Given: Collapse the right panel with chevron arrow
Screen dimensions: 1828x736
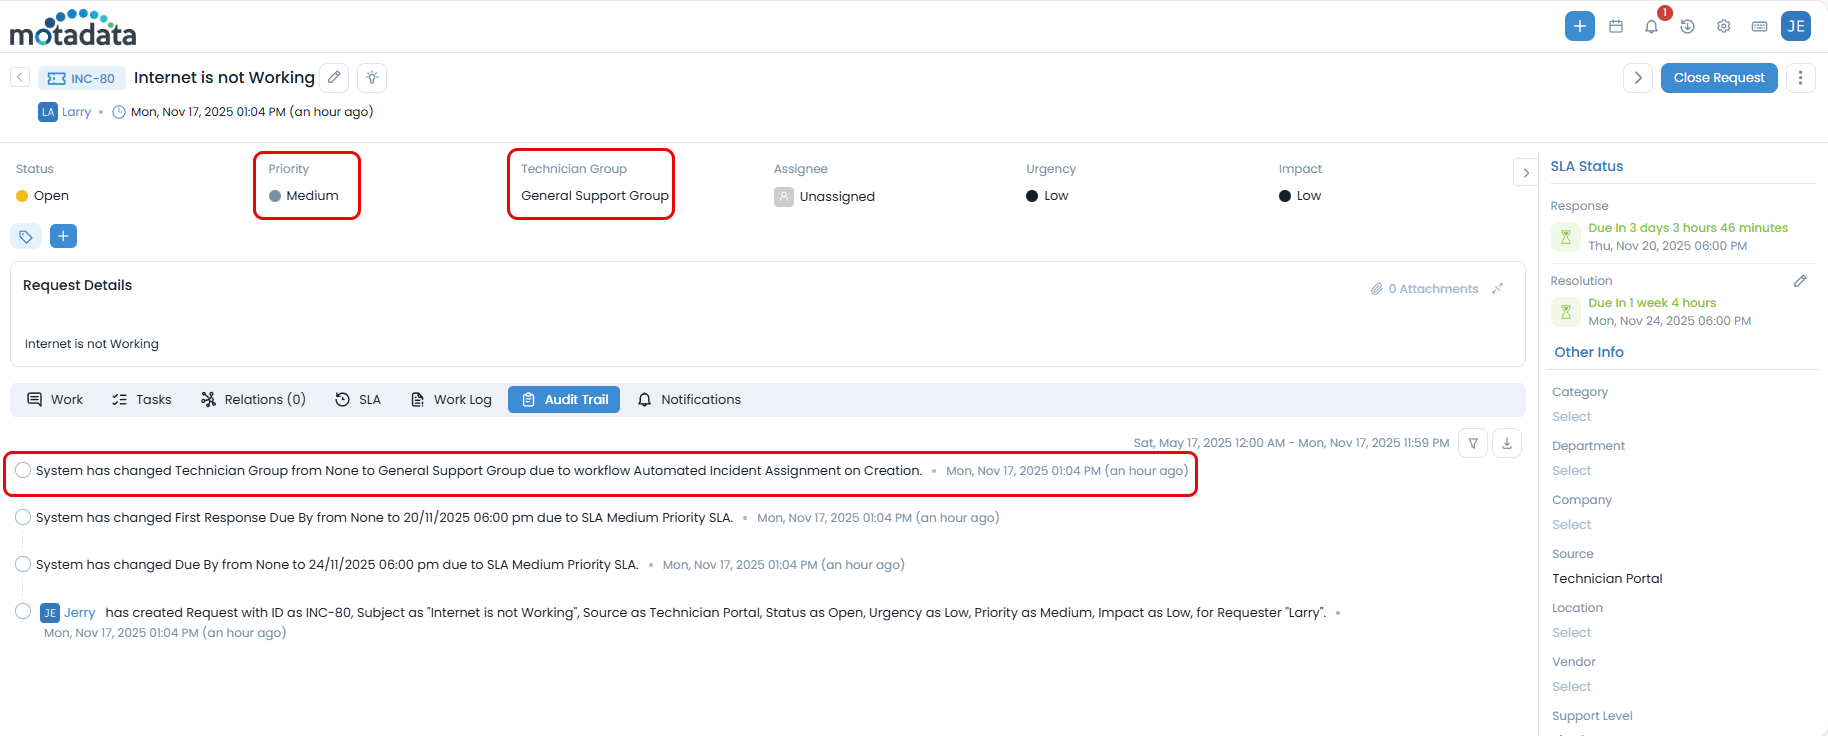Looking at the screenshot, I should 1526,172.
